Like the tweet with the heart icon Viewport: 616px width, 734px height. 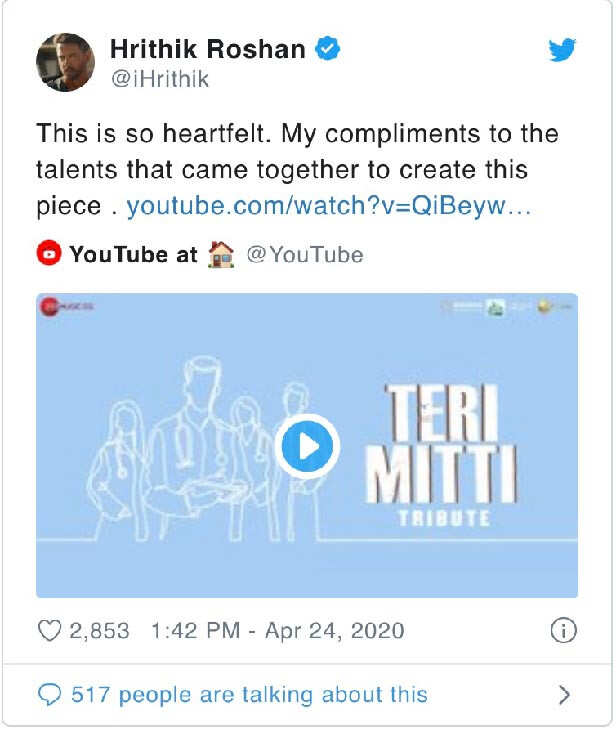49,631
